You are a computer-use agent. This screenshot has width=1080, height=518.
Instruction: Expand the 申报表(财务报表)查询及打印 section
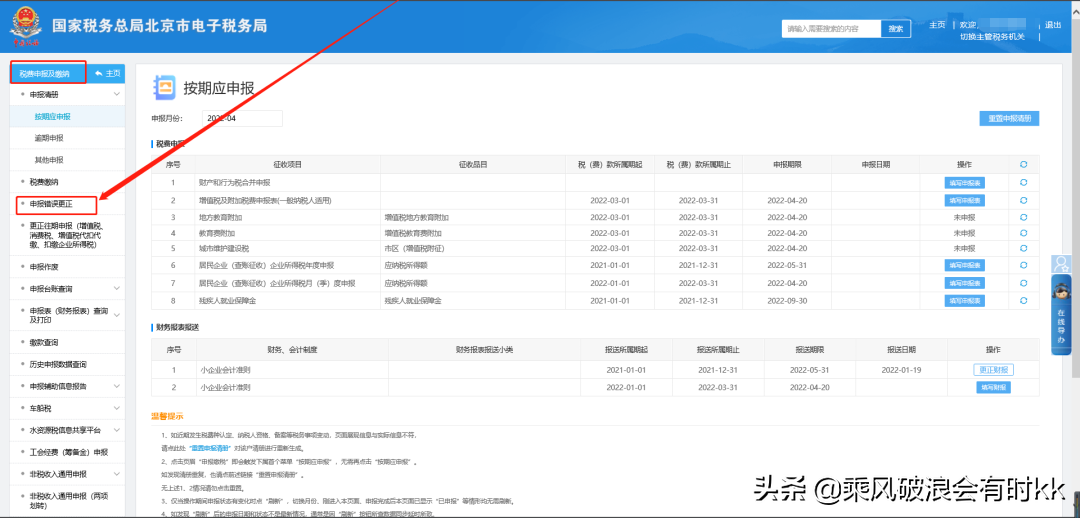[x=116, y=315]
